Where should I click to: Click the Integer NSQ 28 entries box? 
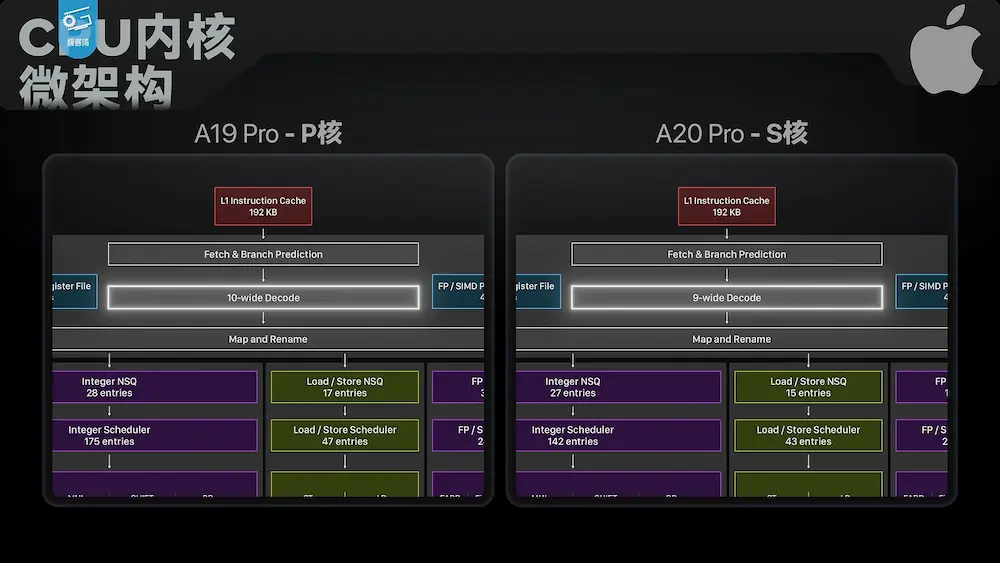(x=155, y=387)
